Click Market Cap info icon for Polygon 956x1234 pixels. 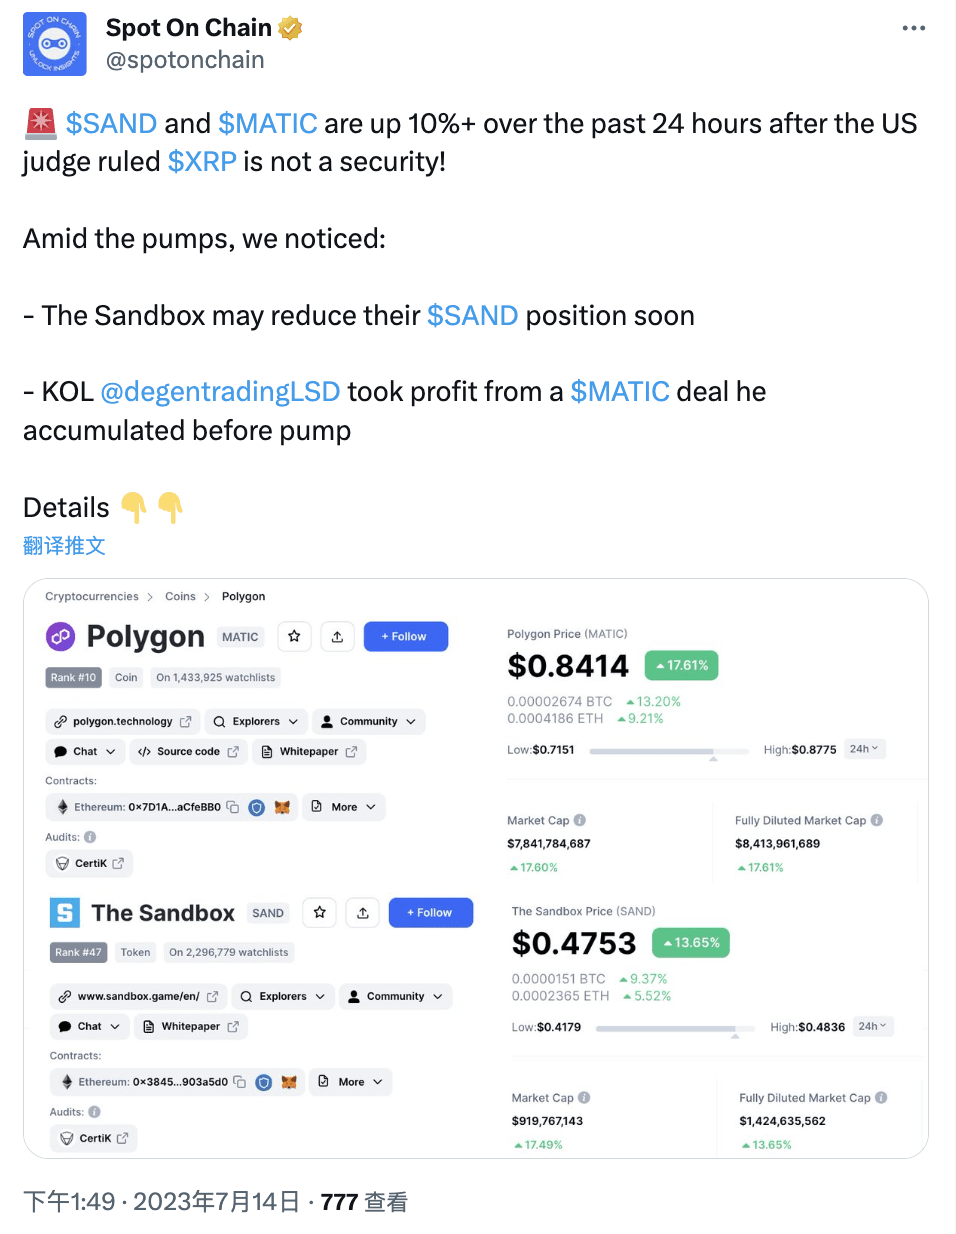tap(580, 820)
